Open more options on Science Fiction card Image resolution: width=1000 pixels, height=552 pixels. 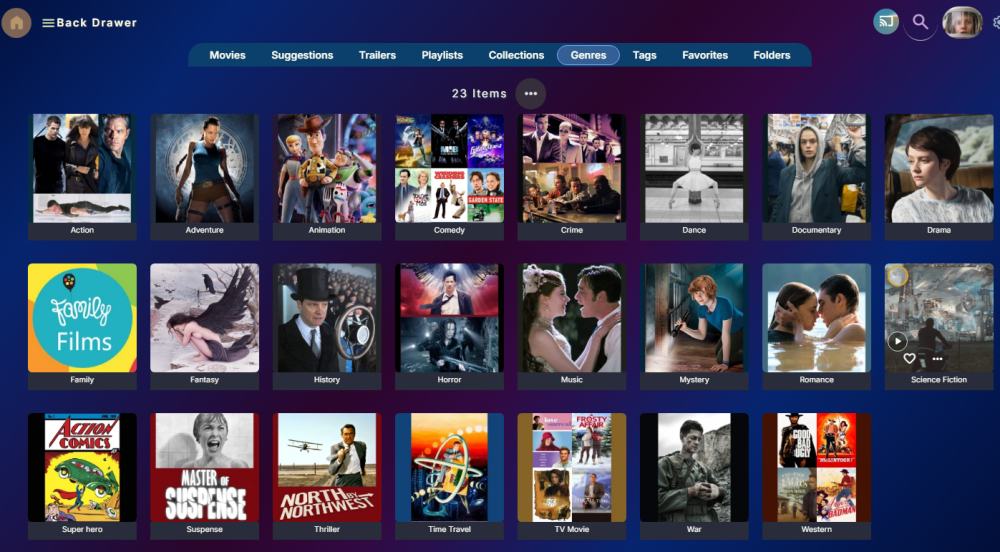937,359
